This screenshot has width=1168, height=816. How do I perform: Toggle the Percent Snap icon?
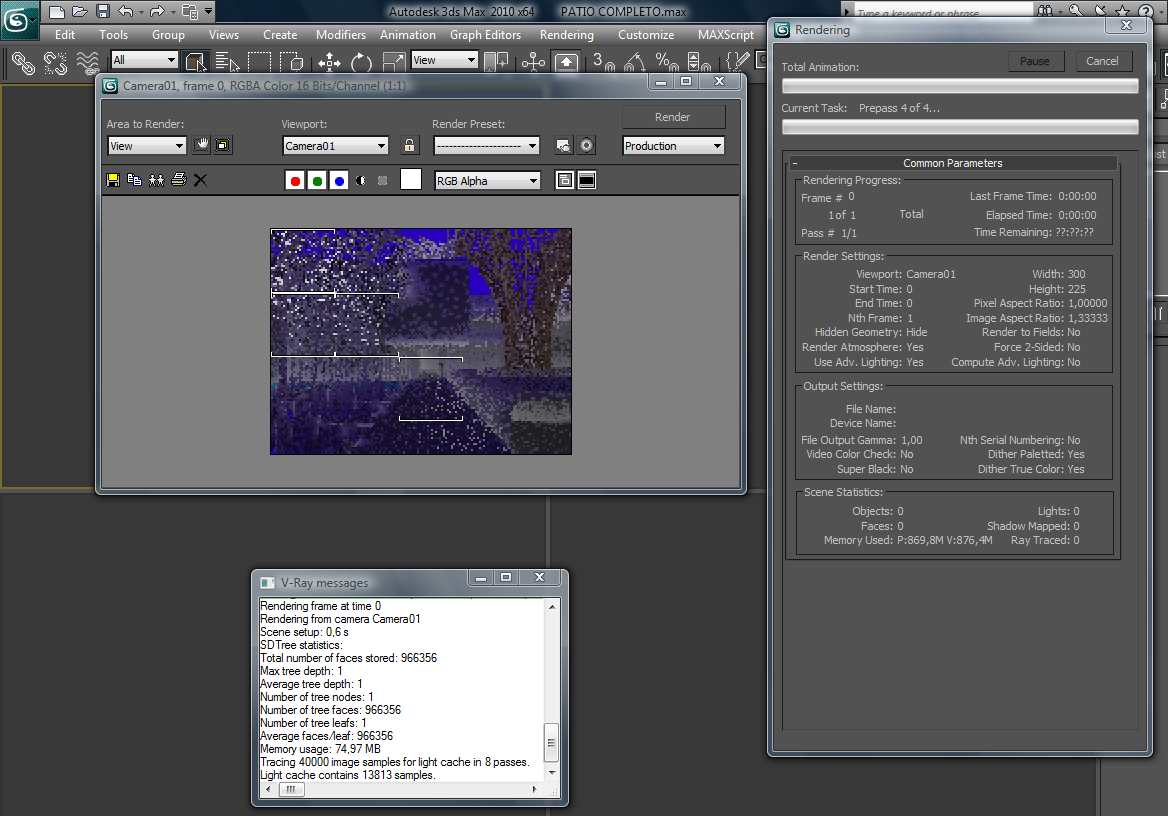(x=666, y=61)
